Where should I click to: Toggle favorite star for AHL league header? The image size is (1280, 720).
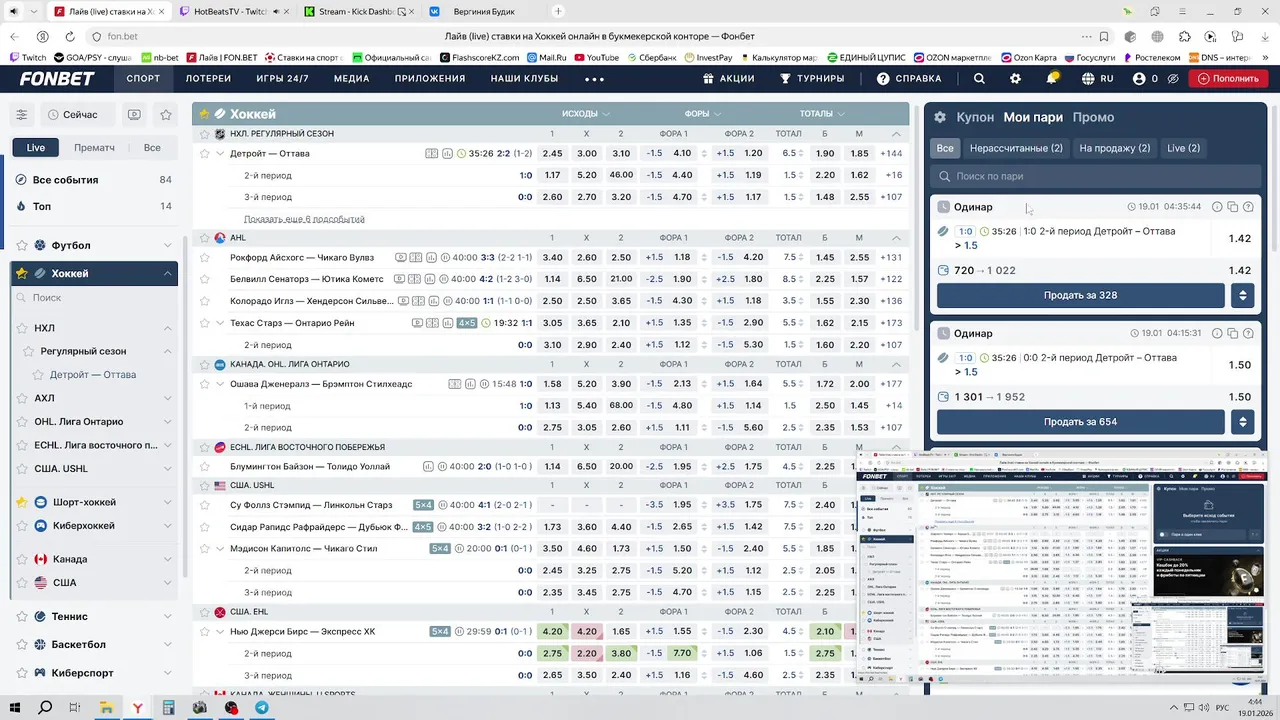pyautogui.click(x=205, y=238)
